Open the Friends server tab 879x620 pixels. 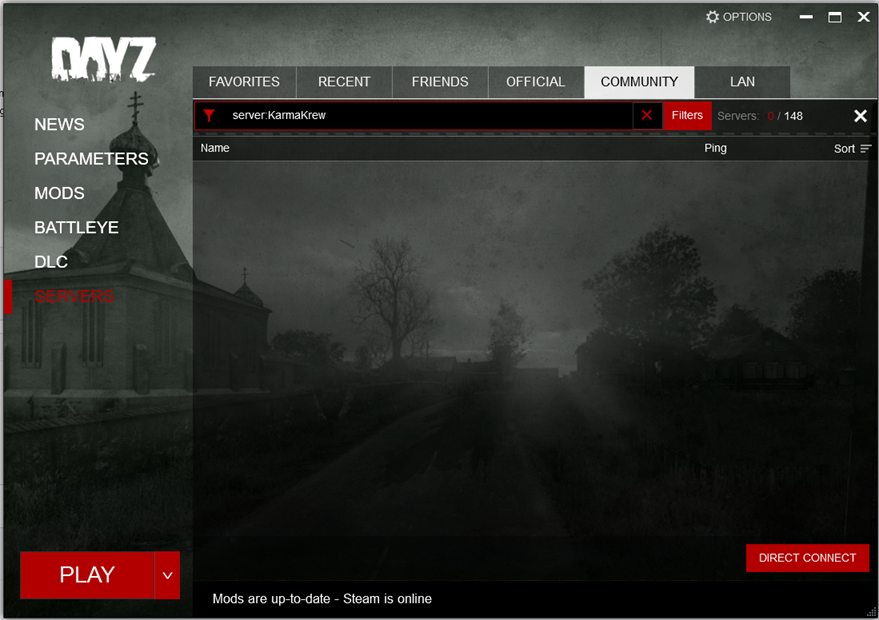440,82
